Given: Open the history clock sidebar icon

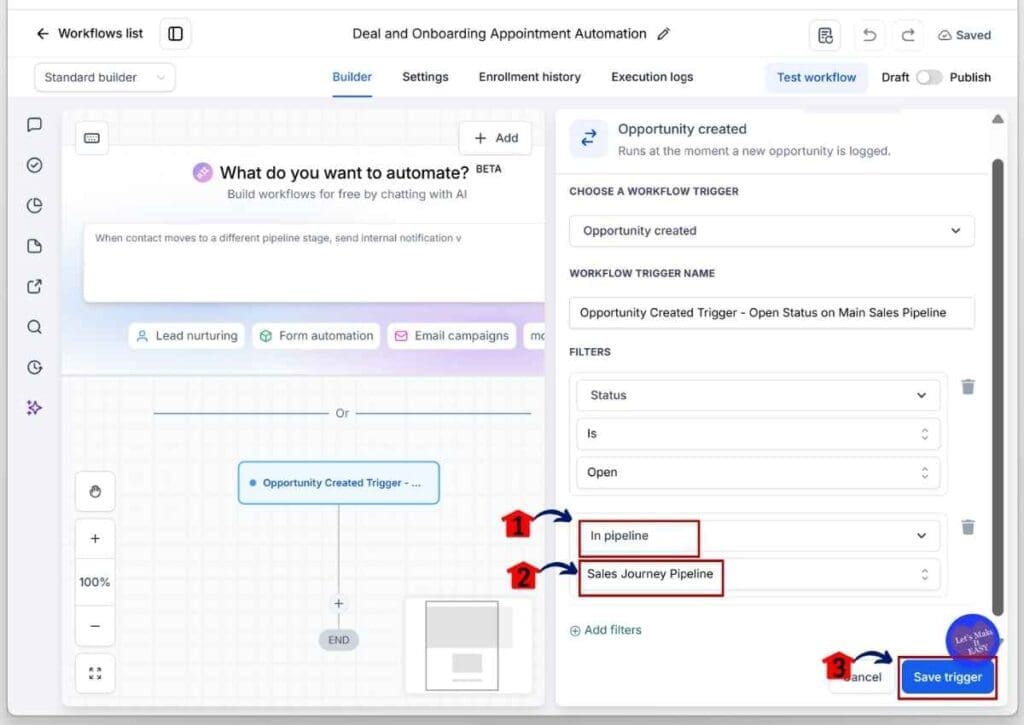Looking at the screenshot, I should click(35, 368).
